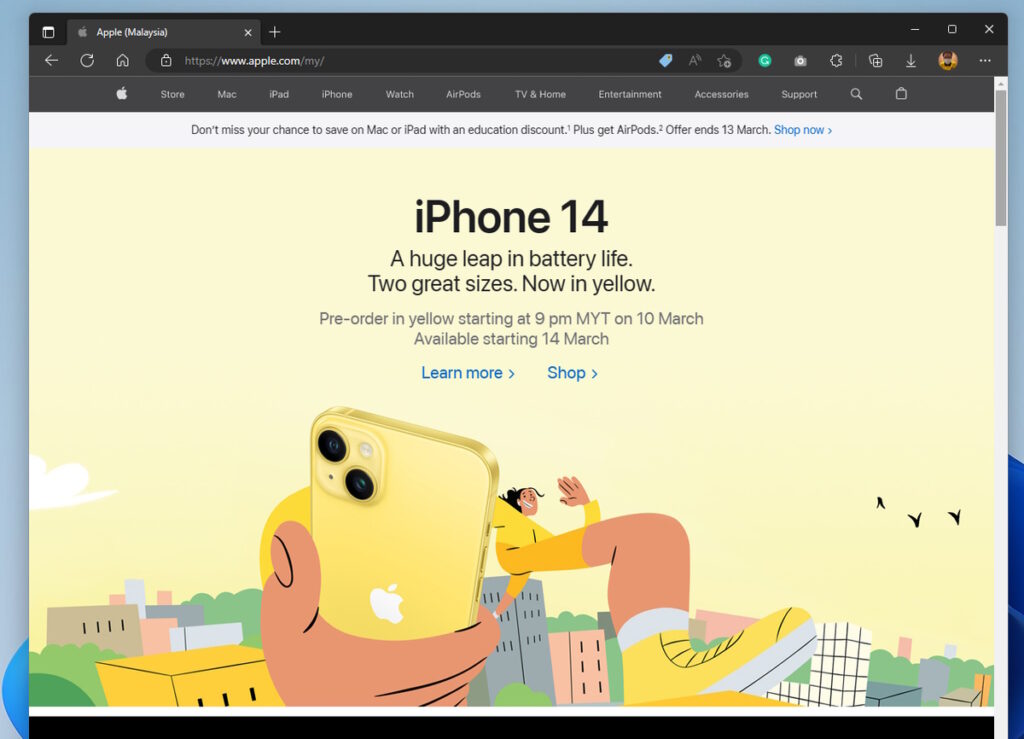Click the vertical scrollbar thumb
Screen dimensions: 1024x739
click(x=1000, y=158)
